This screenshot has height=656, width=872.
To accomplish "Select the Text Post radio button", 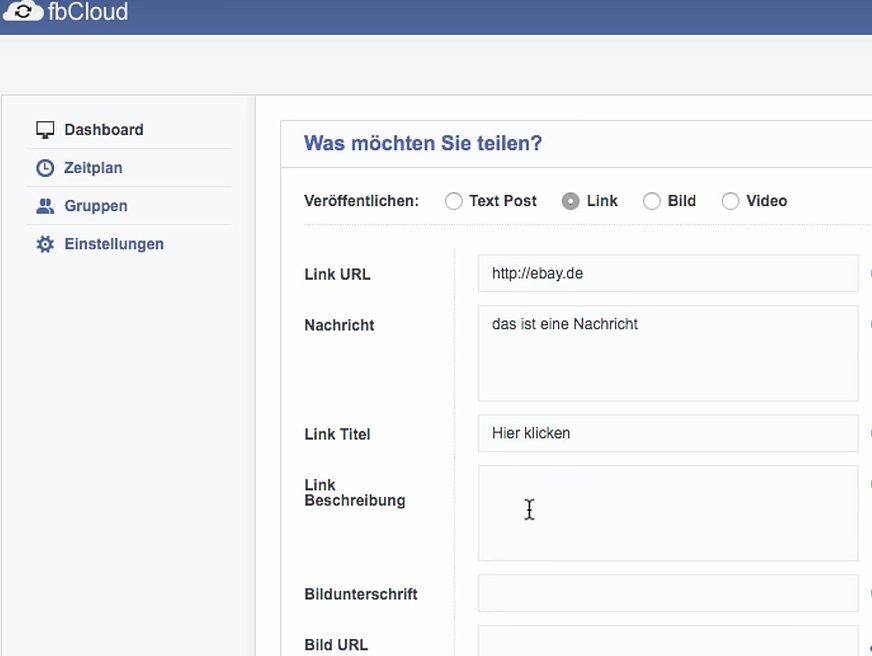I will pos(453,201).
